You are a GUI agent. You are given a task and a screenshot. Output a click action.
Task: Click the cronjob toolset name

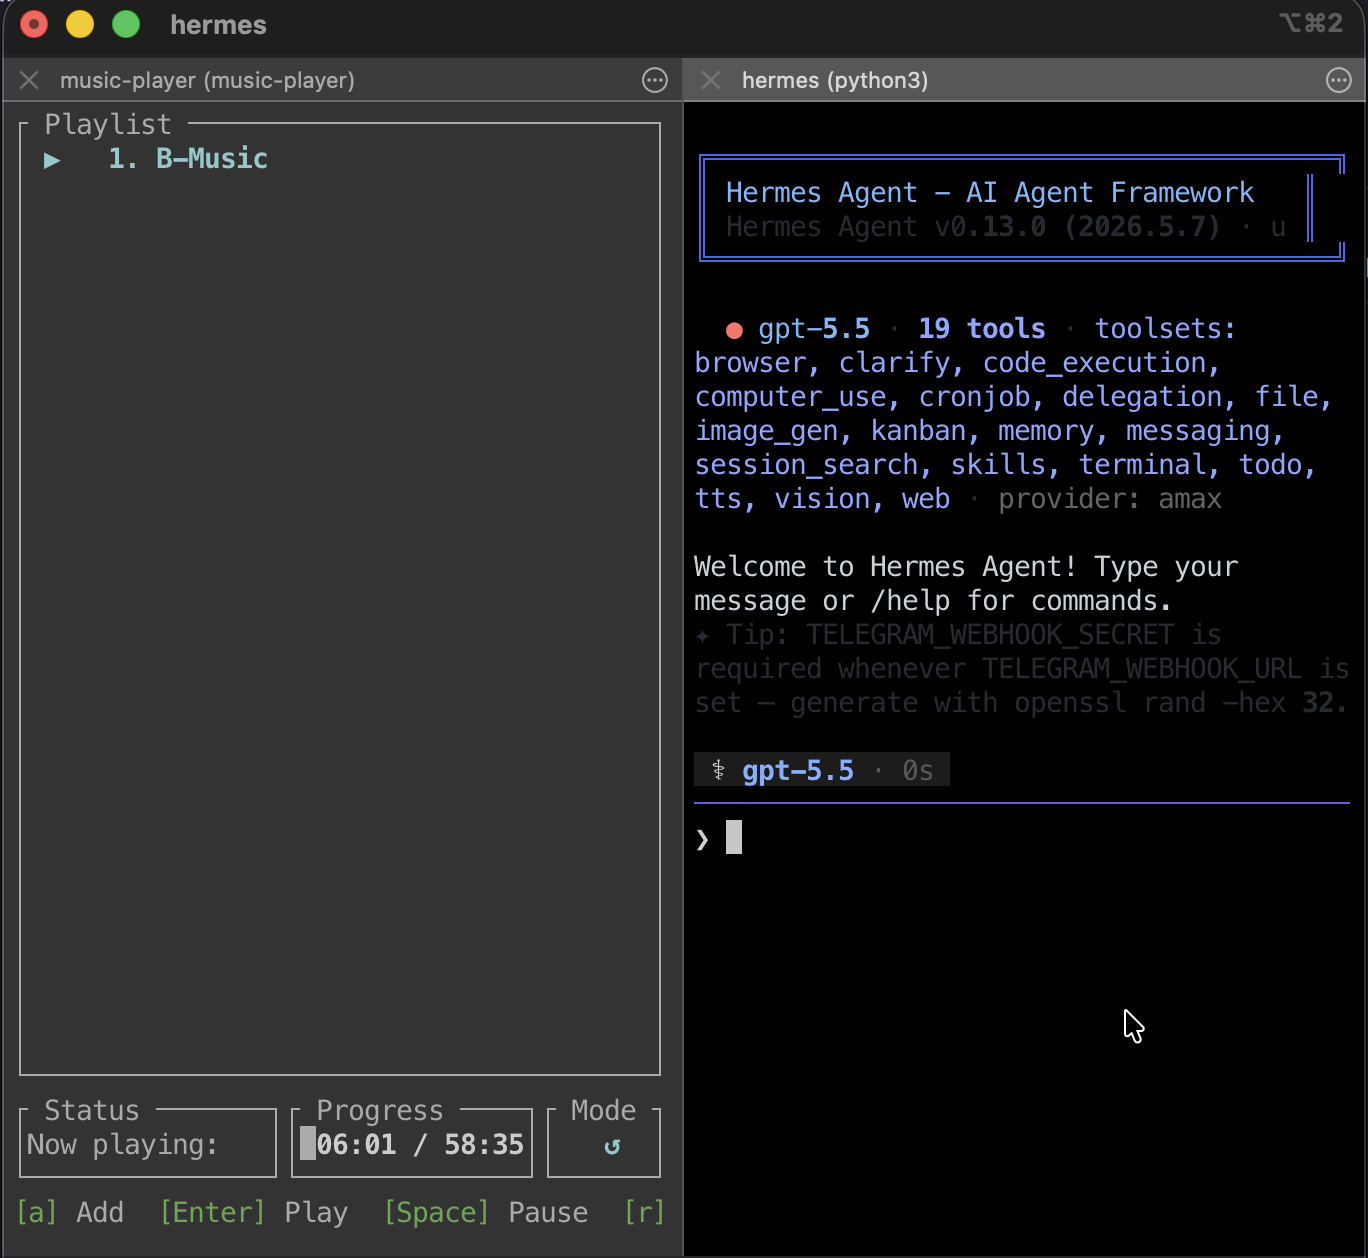pos(974,397)
